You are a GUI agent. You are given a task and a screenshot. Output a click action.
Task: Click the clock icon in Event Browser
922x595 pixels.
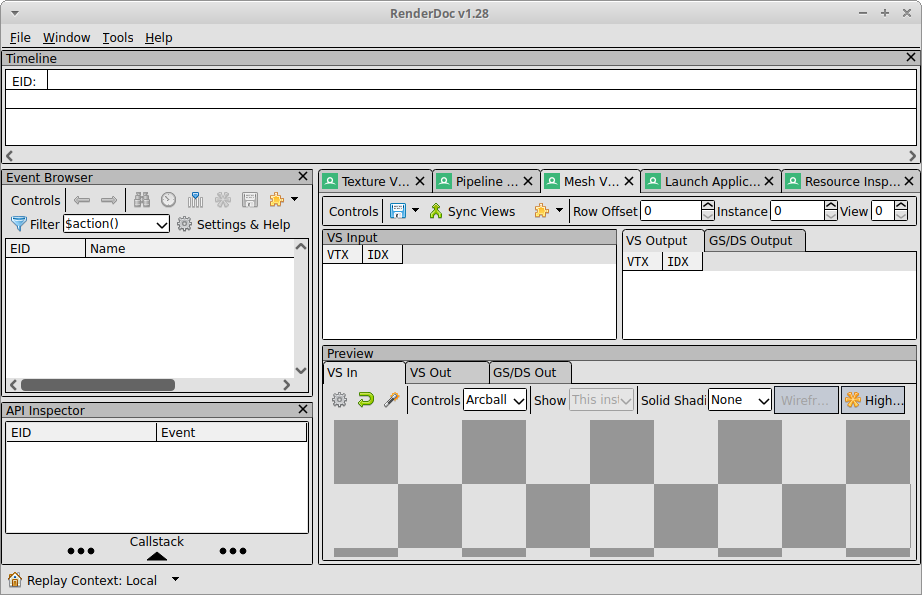pos(169,200)
